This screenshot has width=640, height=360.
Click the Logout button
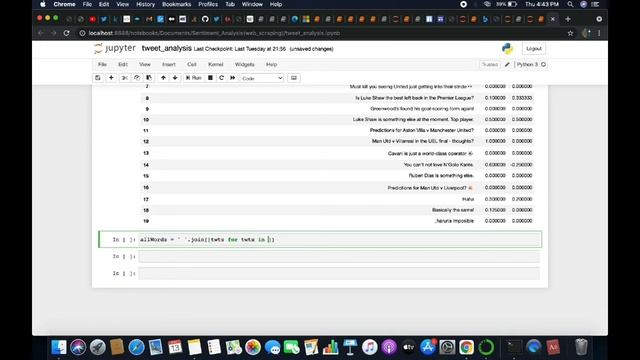click(x=534, y=49)
